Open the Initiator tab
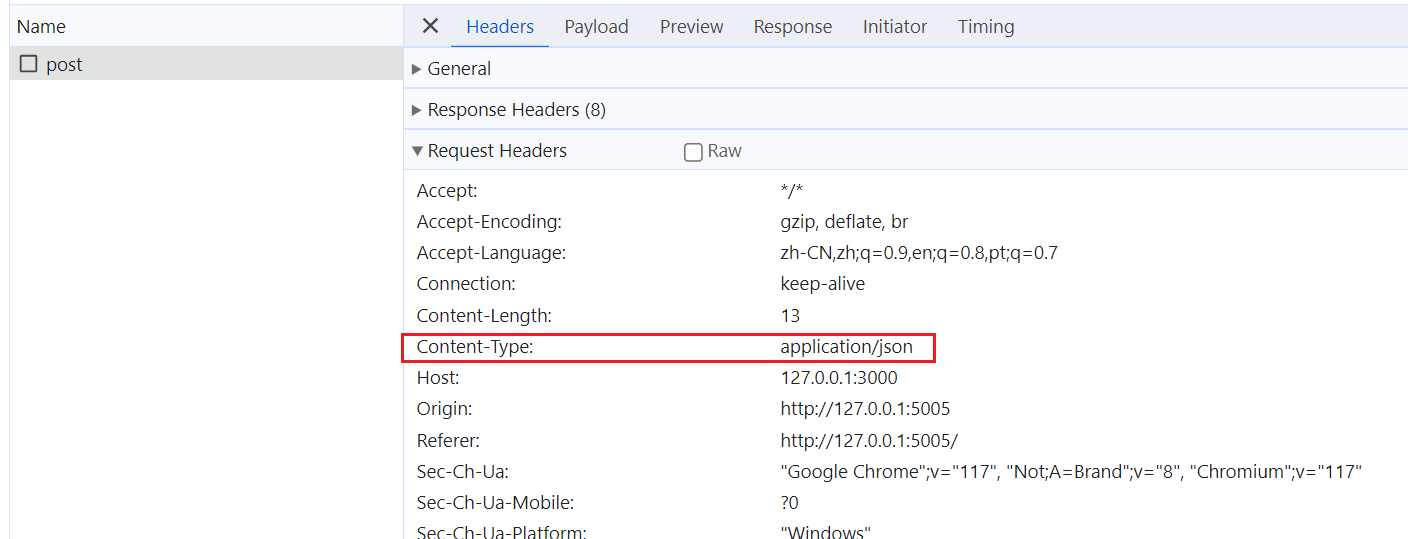 (894, 27)
